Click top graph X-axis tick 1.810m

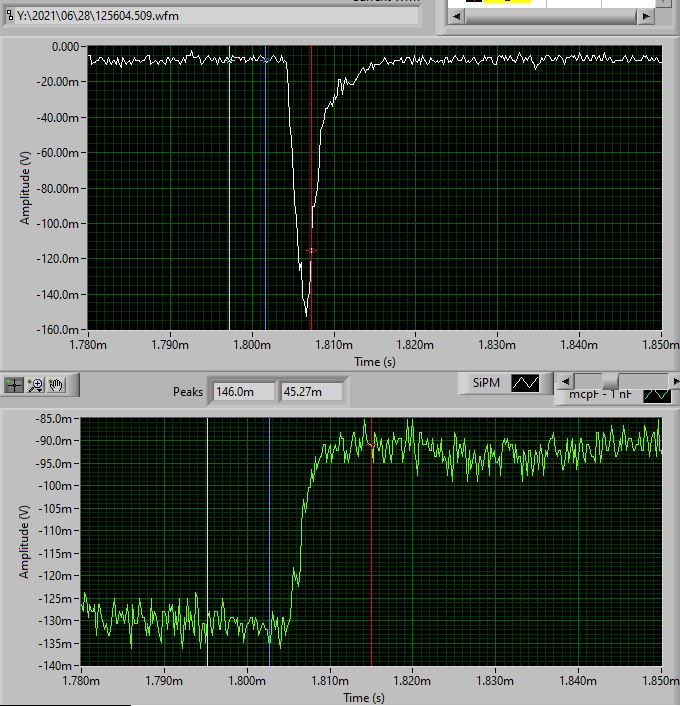tap(334, 345)
